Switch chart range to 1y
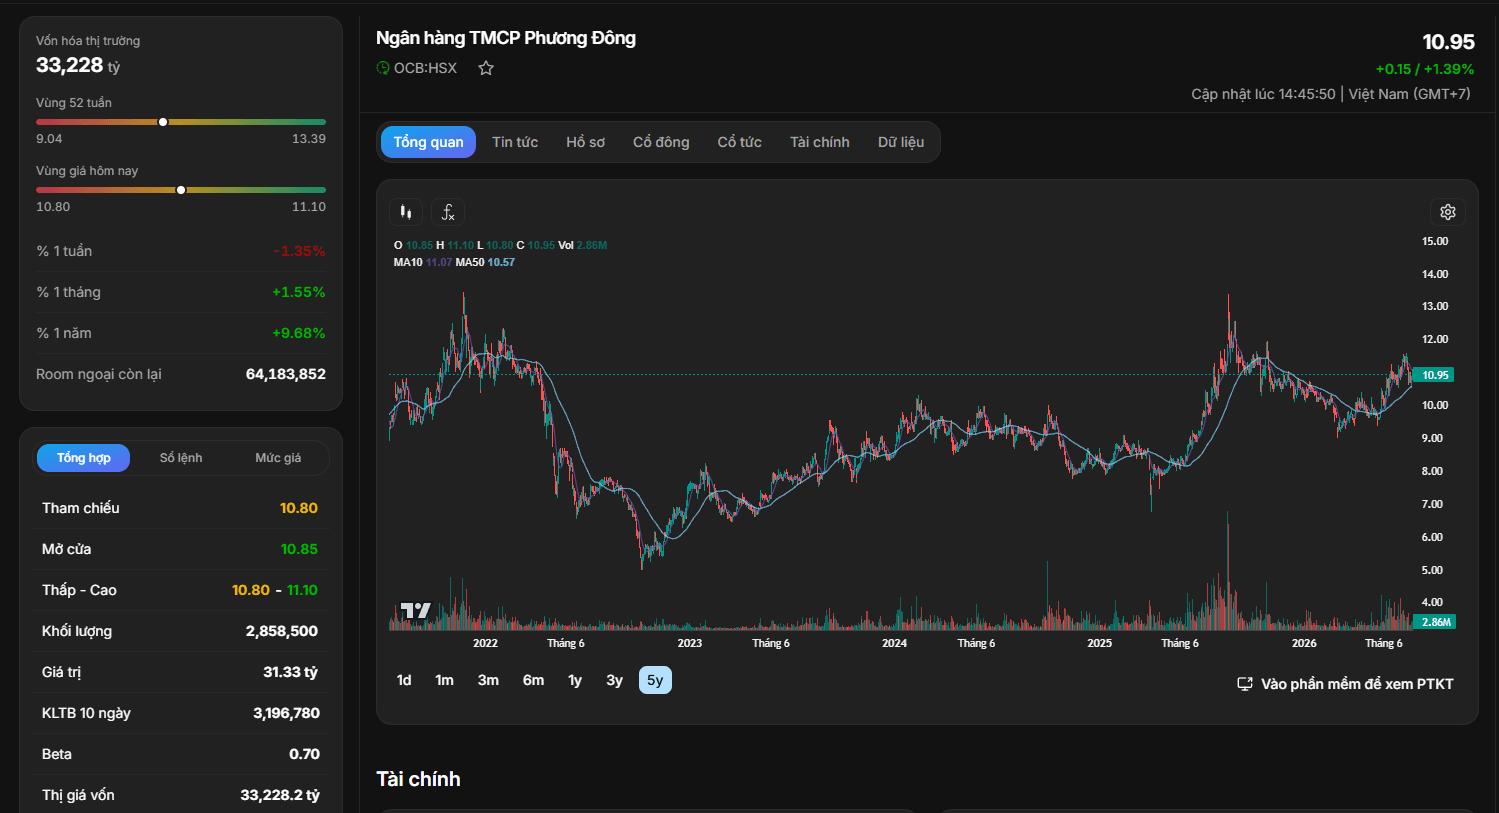The width and height of the screenshot is (1499, 813). (575, 680)
